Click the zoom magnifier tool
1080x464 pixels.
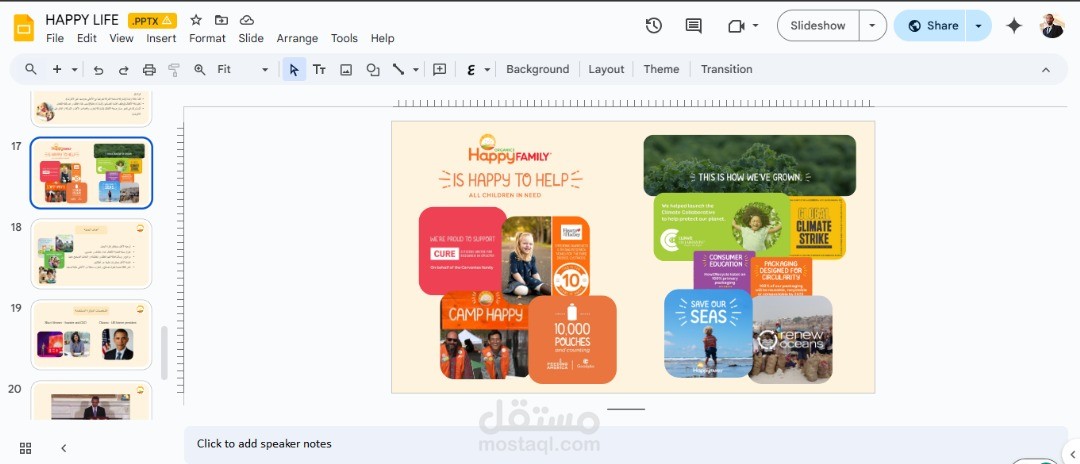point(200,70)
